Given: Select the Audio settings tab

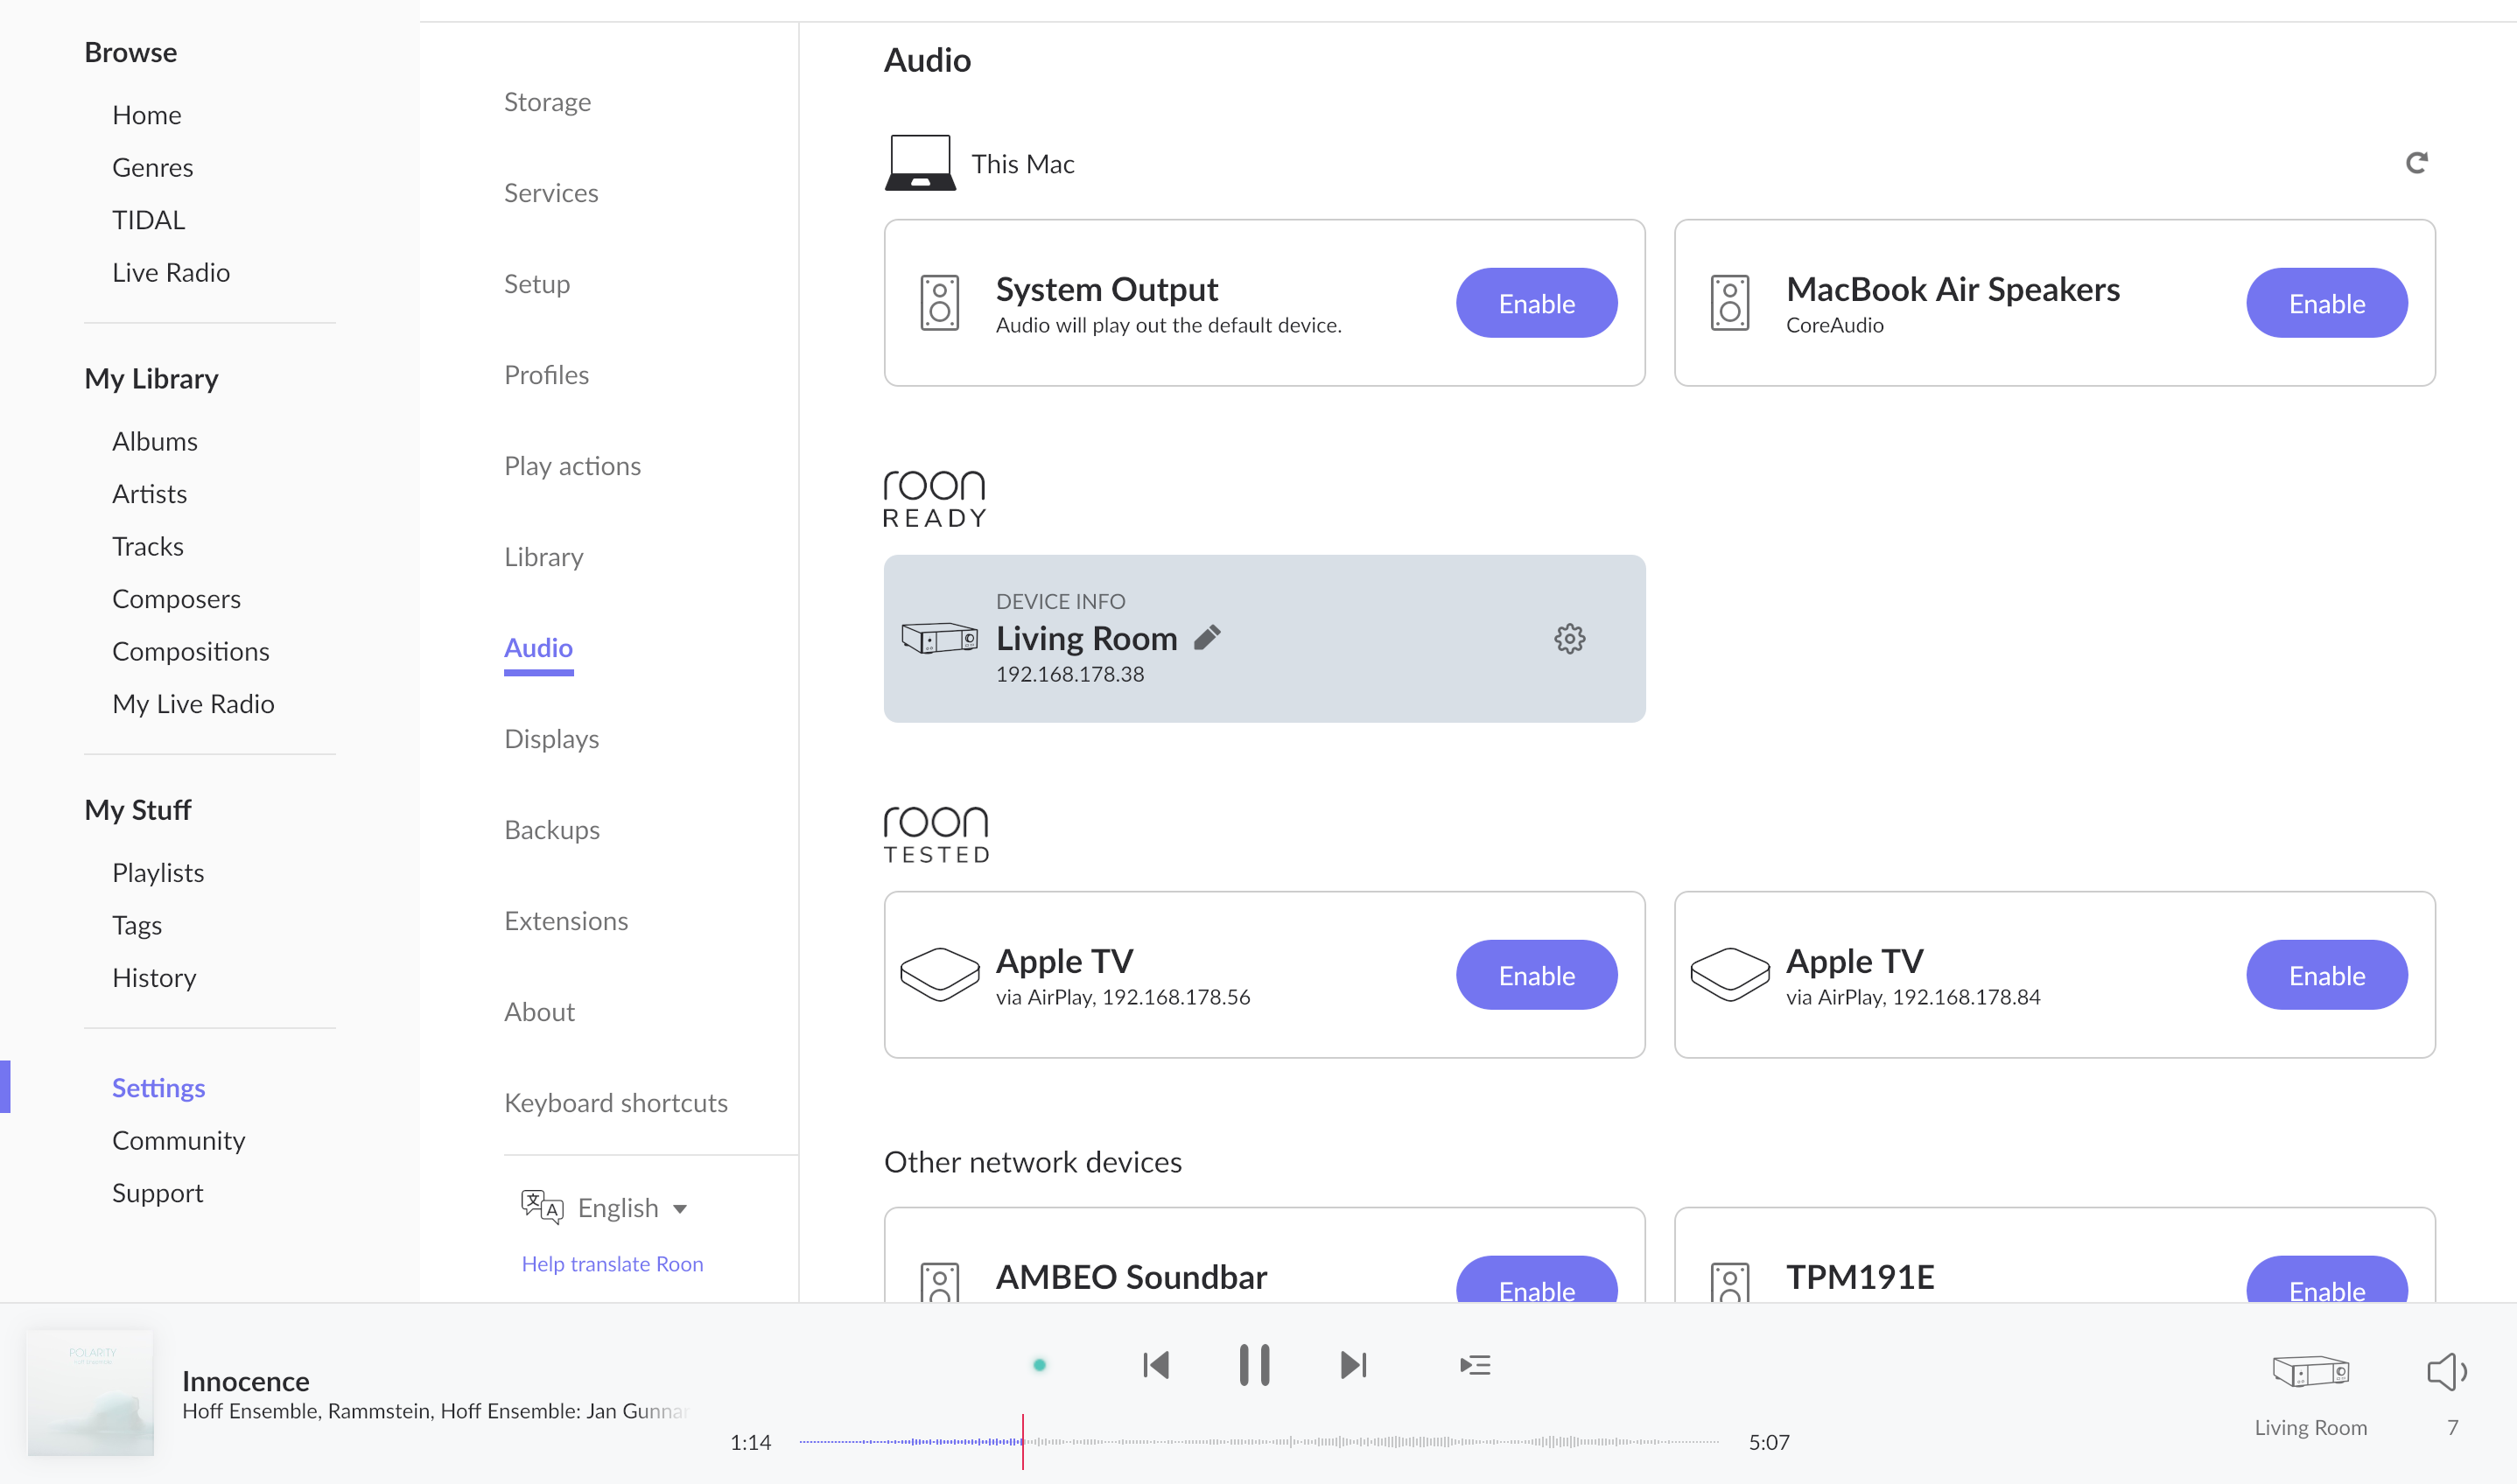Looking at the screenshot, I should (538, 648).
